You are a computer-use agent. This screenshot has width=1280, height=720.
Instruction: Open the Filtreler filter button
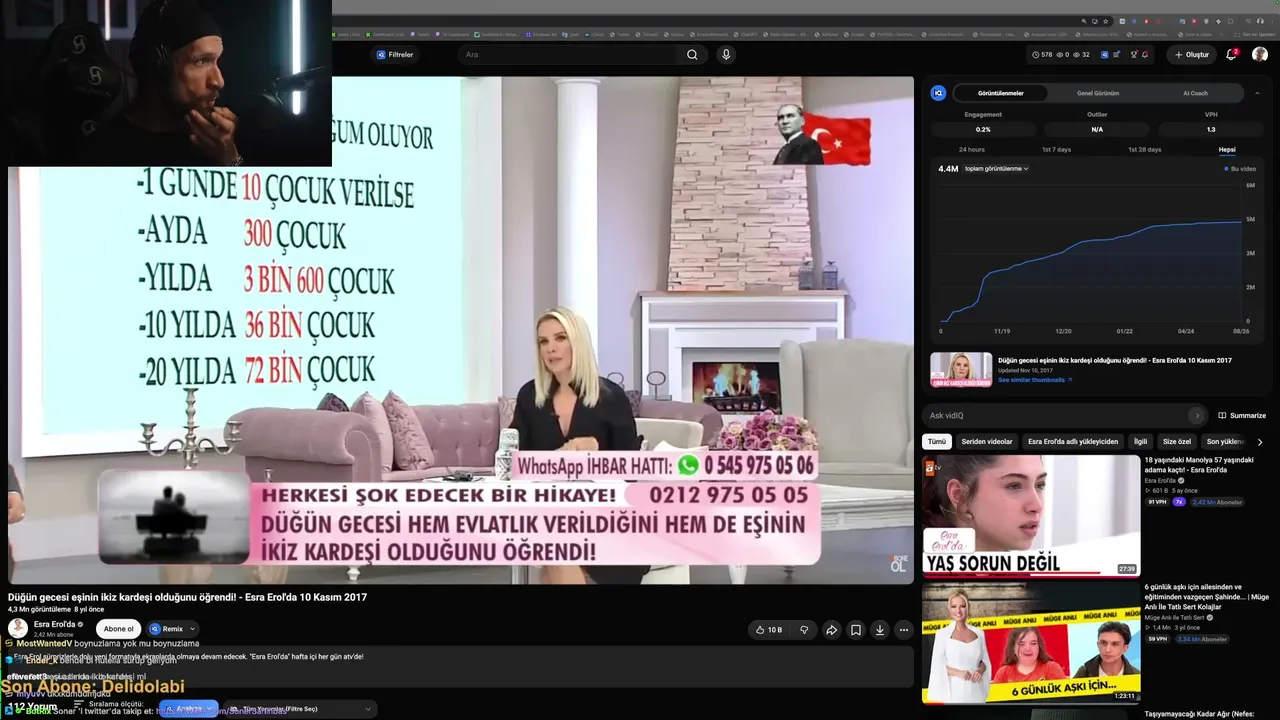pos(395,55)
